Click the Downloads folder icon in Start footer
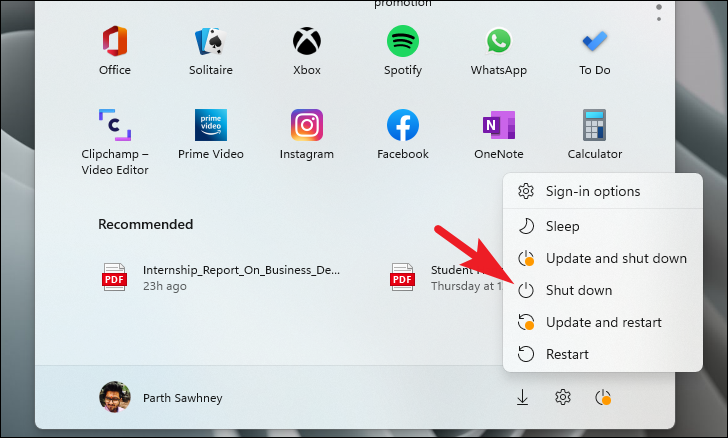 click(x=522, y=398)
